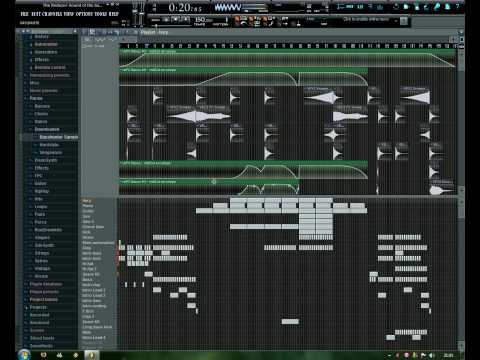Select the highlighted sample folder in browser
The width and height of the screenshot is (480, 360).
(58, 137)
